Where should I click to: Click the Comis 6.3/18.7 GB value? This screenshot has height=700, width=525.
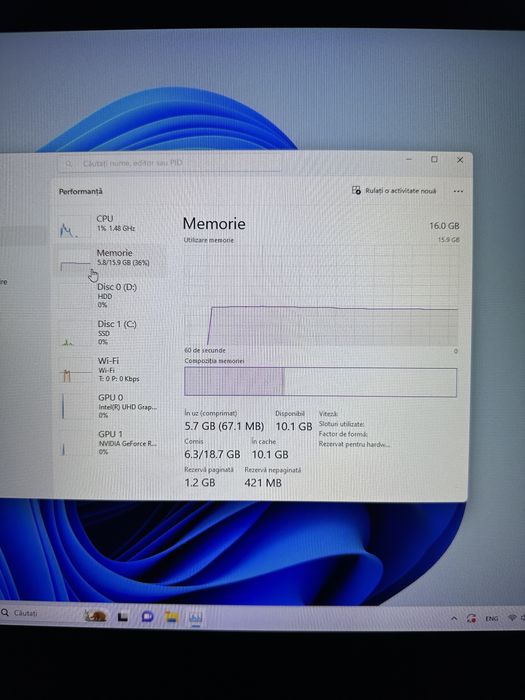(x=212, y=454)
